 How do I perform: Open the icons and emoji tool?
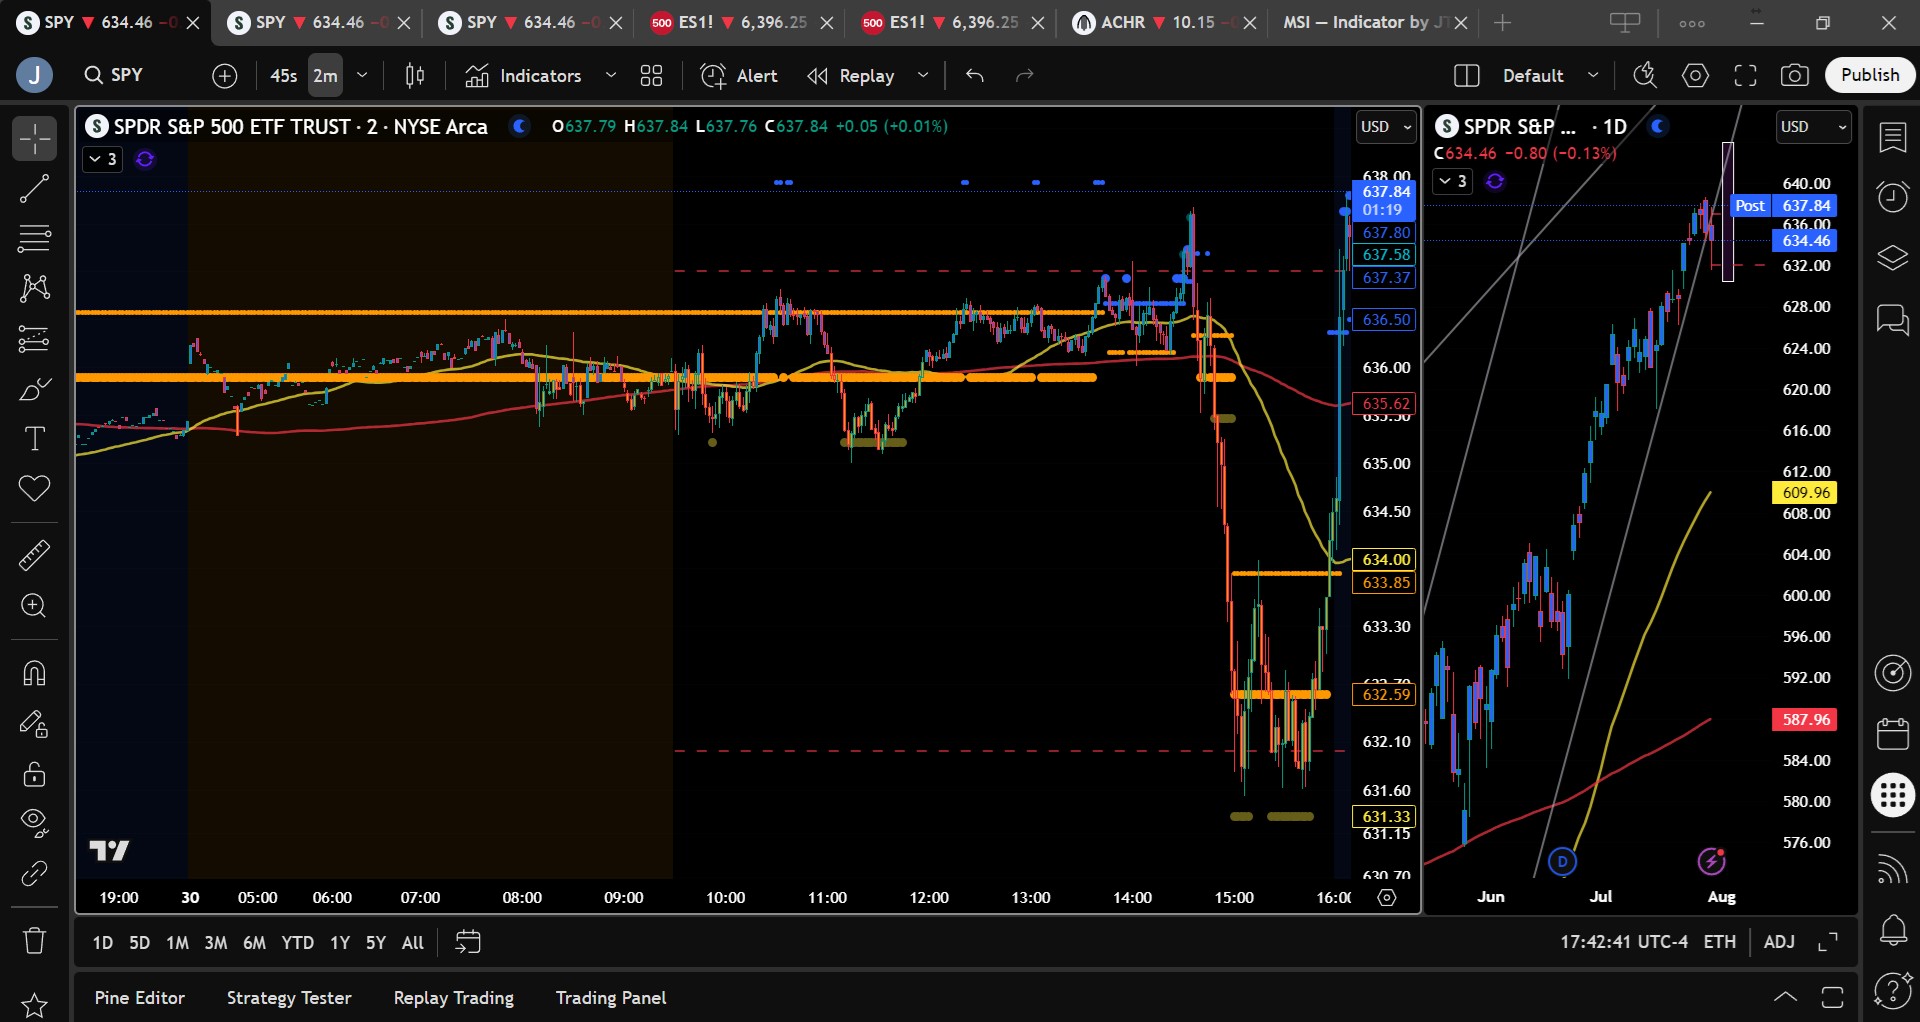click(x=34, y=488)
